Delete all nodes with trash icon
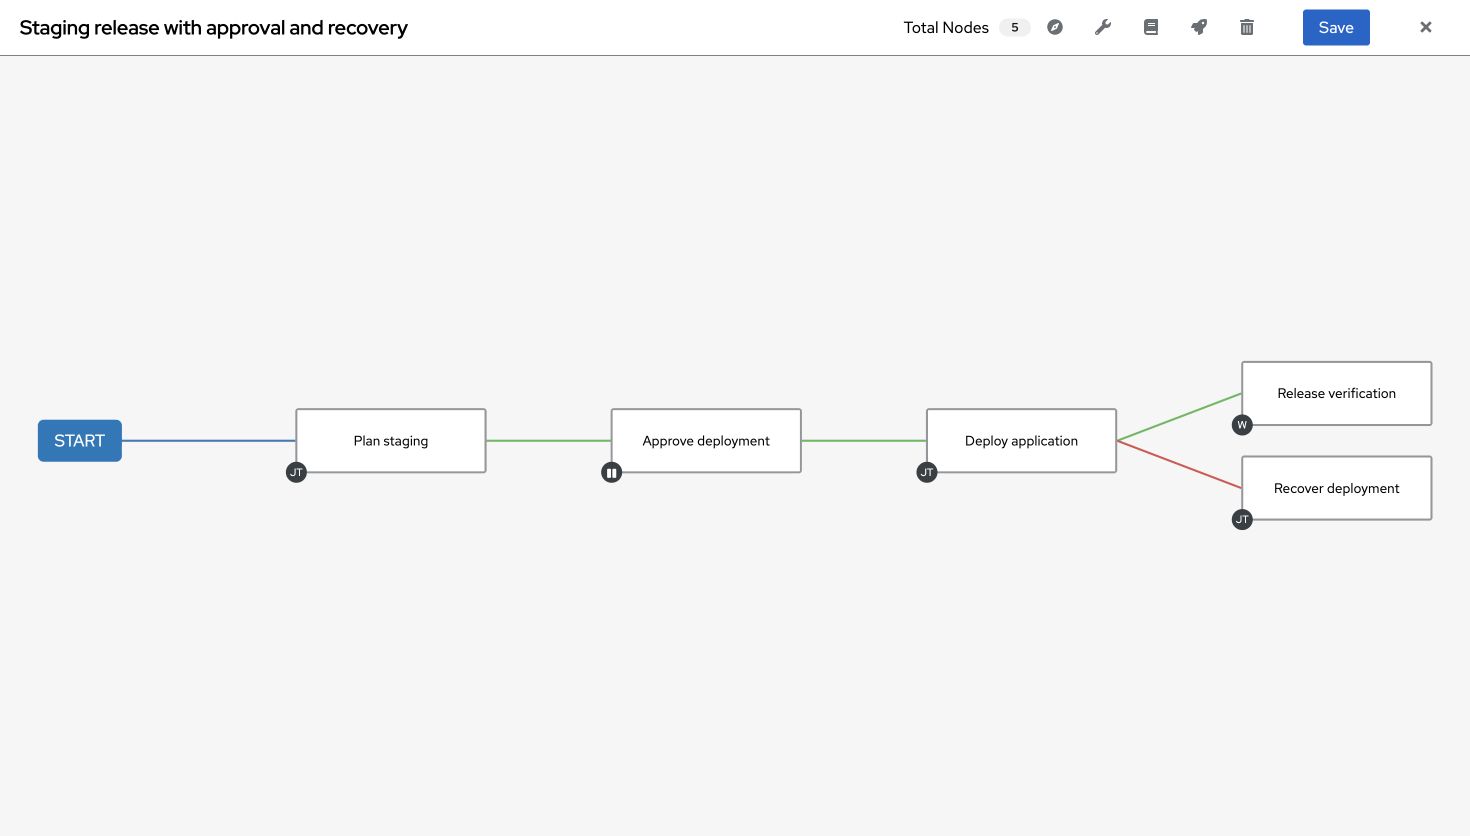The image size is (1470, 836). pos(1247,27)
